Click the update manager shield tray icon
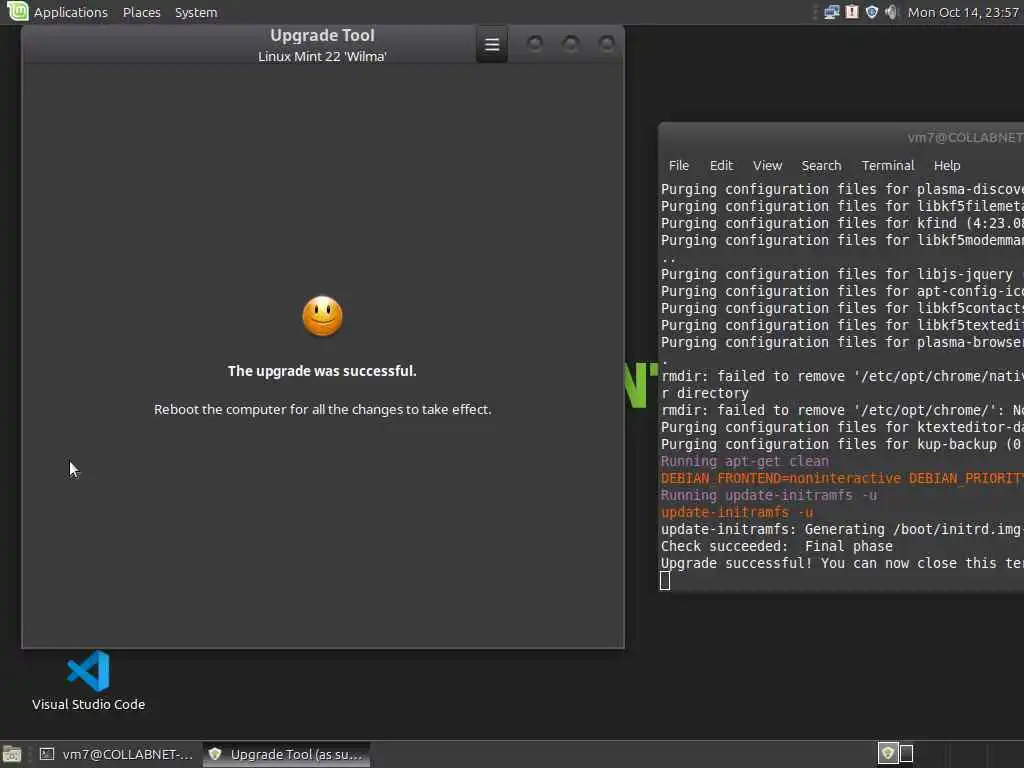This screenshot has width=1024, height=768. (x=871, y=12)
